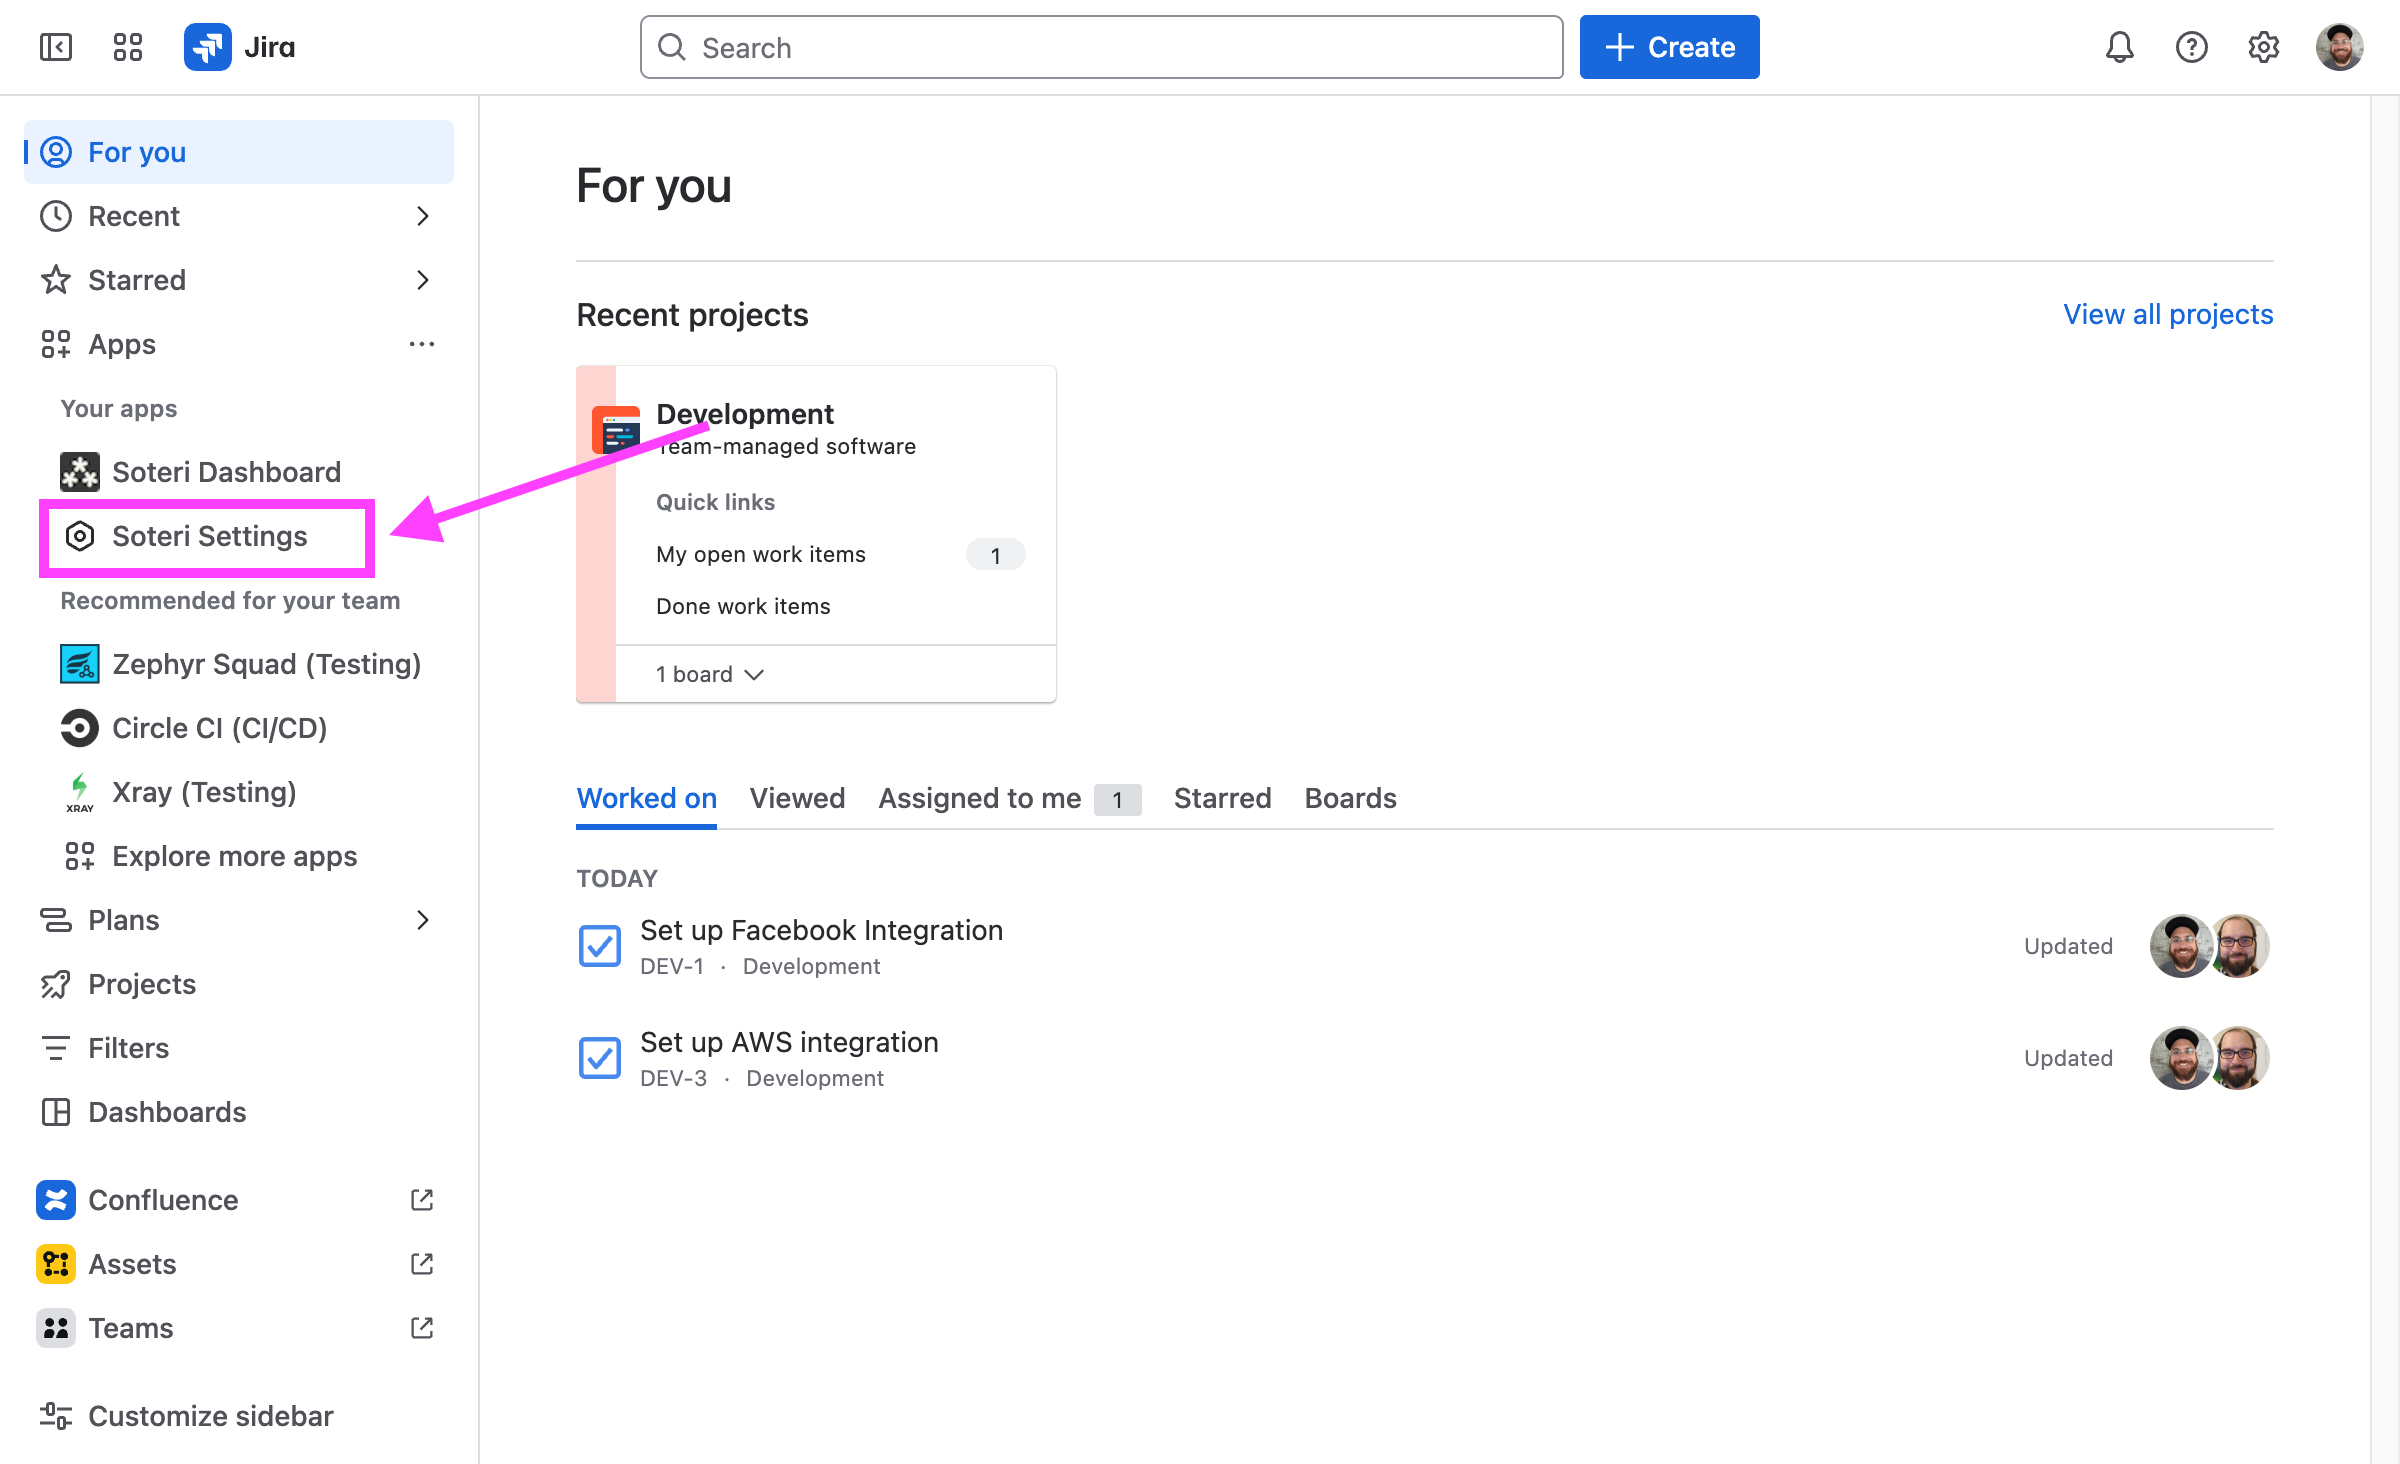Viewport: 2400px width, 1464px height.
Task: Open the View all projects link
Action: [2168, 314]
